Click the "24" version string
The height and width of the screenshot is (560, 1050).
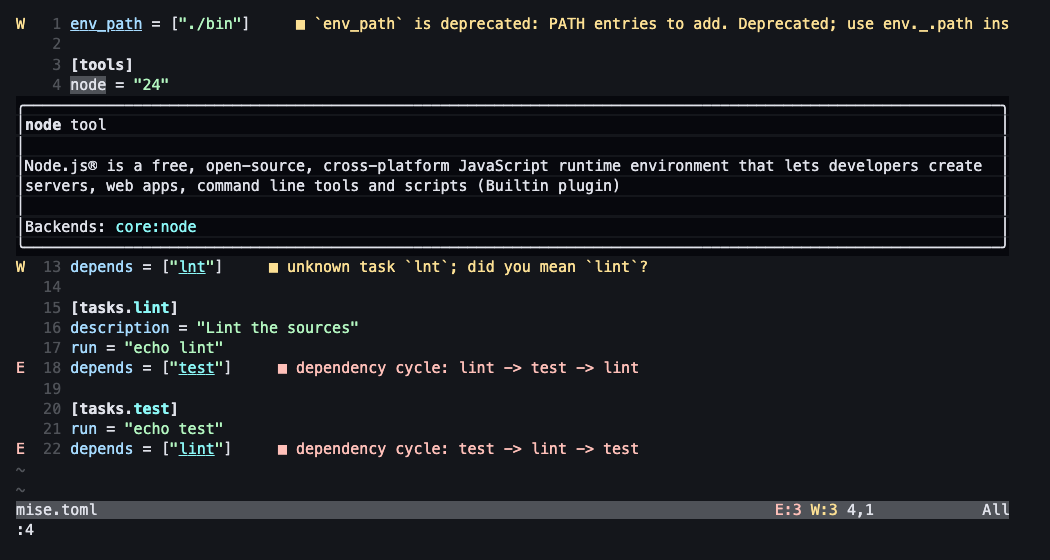point(151,85)
